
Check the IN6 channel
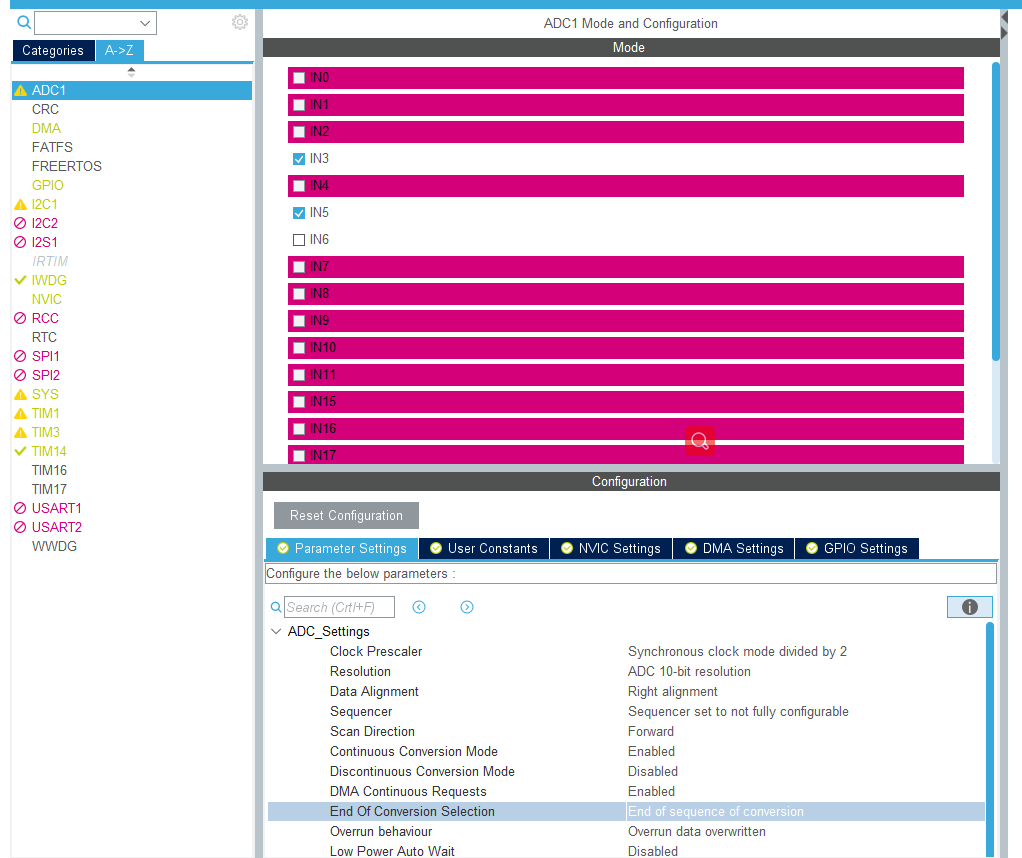click(297, 239)
